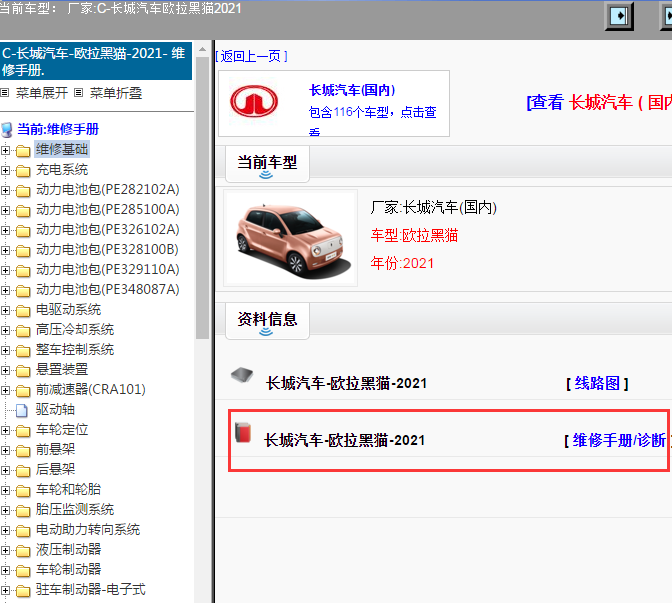Image resolution: width=672 pixels, height=603 pixels.
Task: Expand 动力电池包(PE285100A) node
Action: point(5,210)
